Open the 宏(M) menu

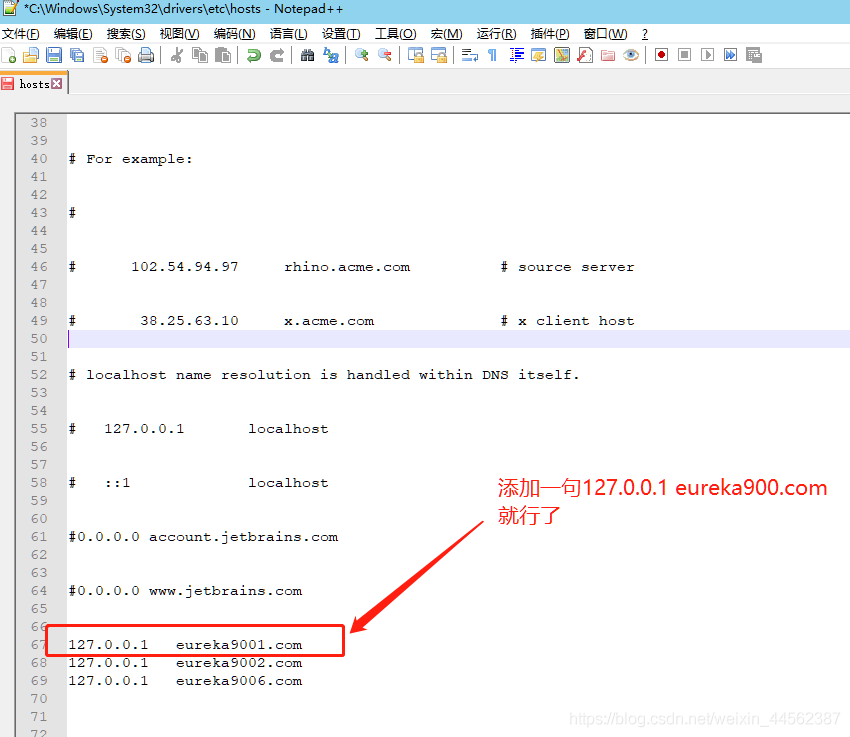point(447,34)
